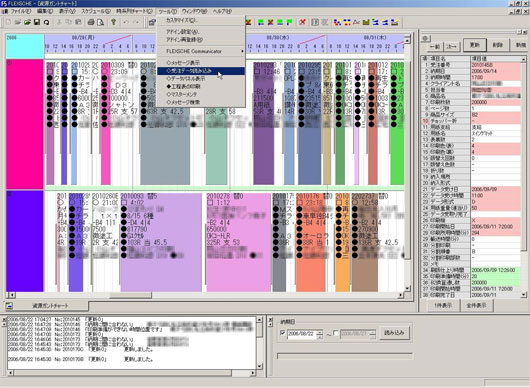This screenshot has height=388, width=530.
Task: Click the red line chart toolbar icon
Action: (357, 22)
